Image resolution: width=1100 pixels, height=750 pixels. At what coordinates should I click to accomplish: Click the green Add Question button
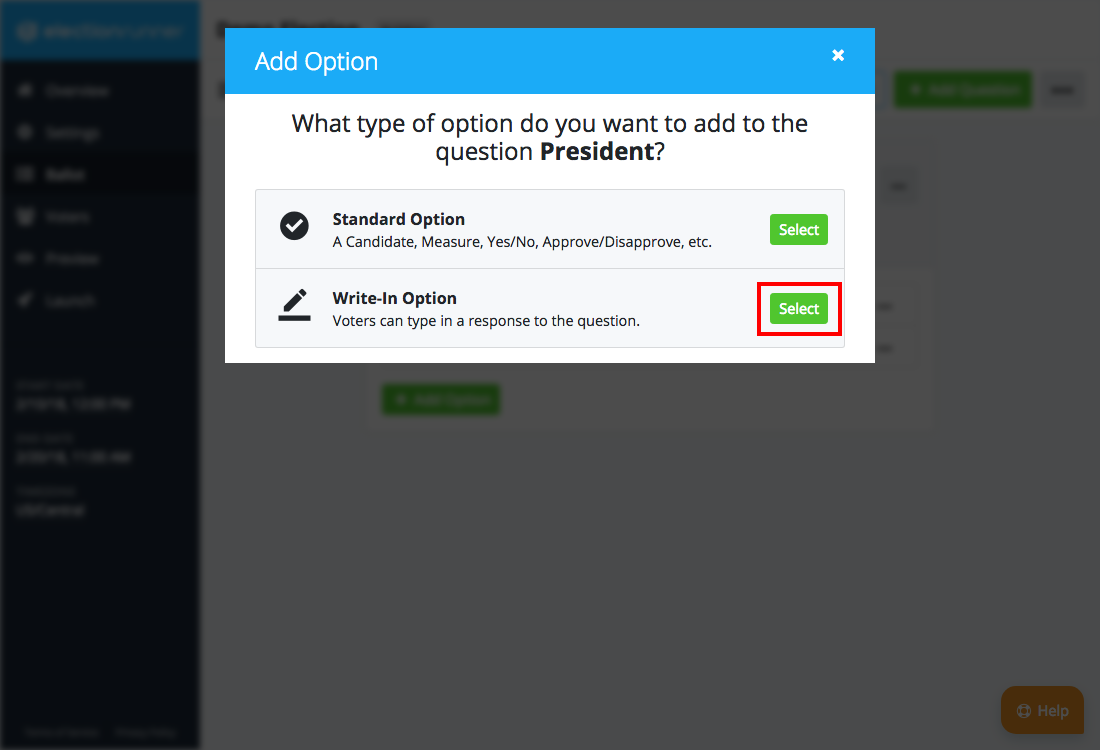coord(962,89)
